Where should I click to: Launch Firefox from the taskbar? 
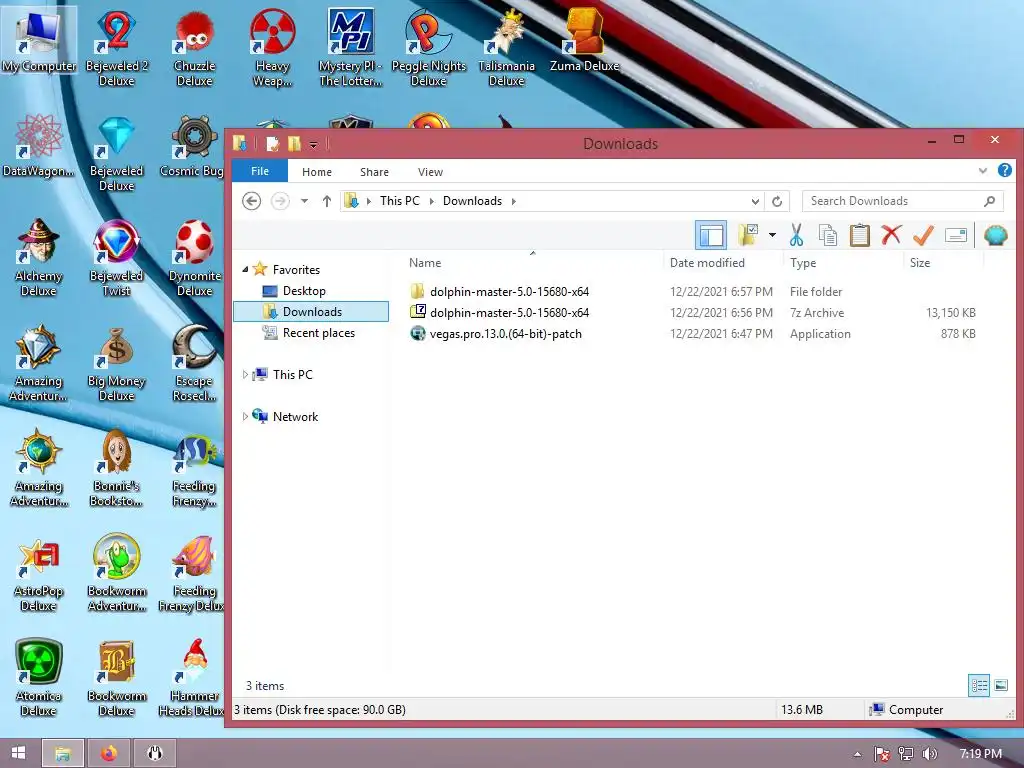point(108,753)
